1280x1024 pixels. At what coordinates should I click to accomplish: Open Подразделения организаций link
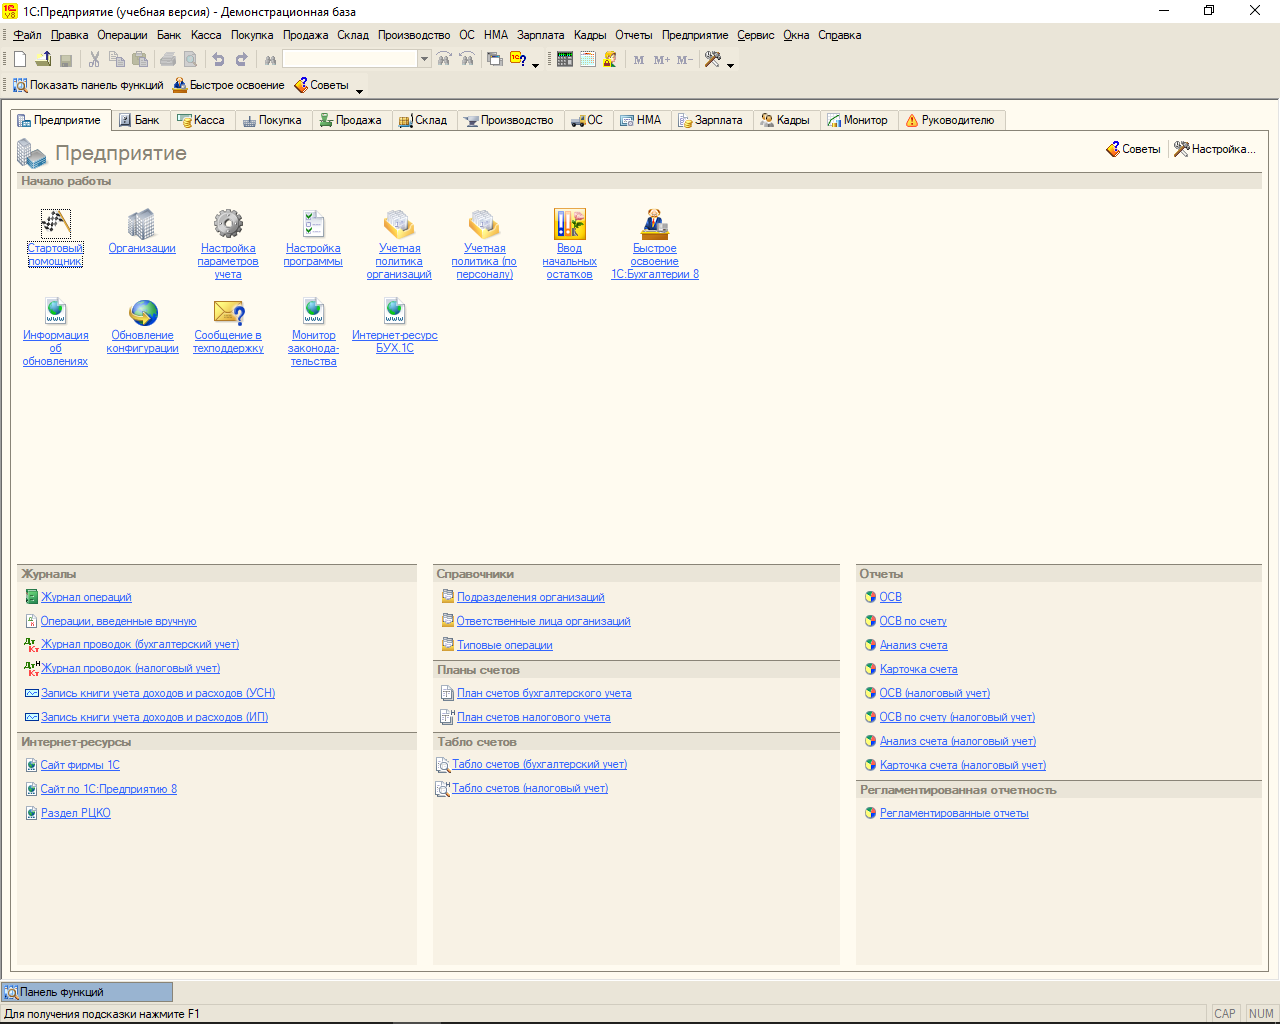(531, 597)
